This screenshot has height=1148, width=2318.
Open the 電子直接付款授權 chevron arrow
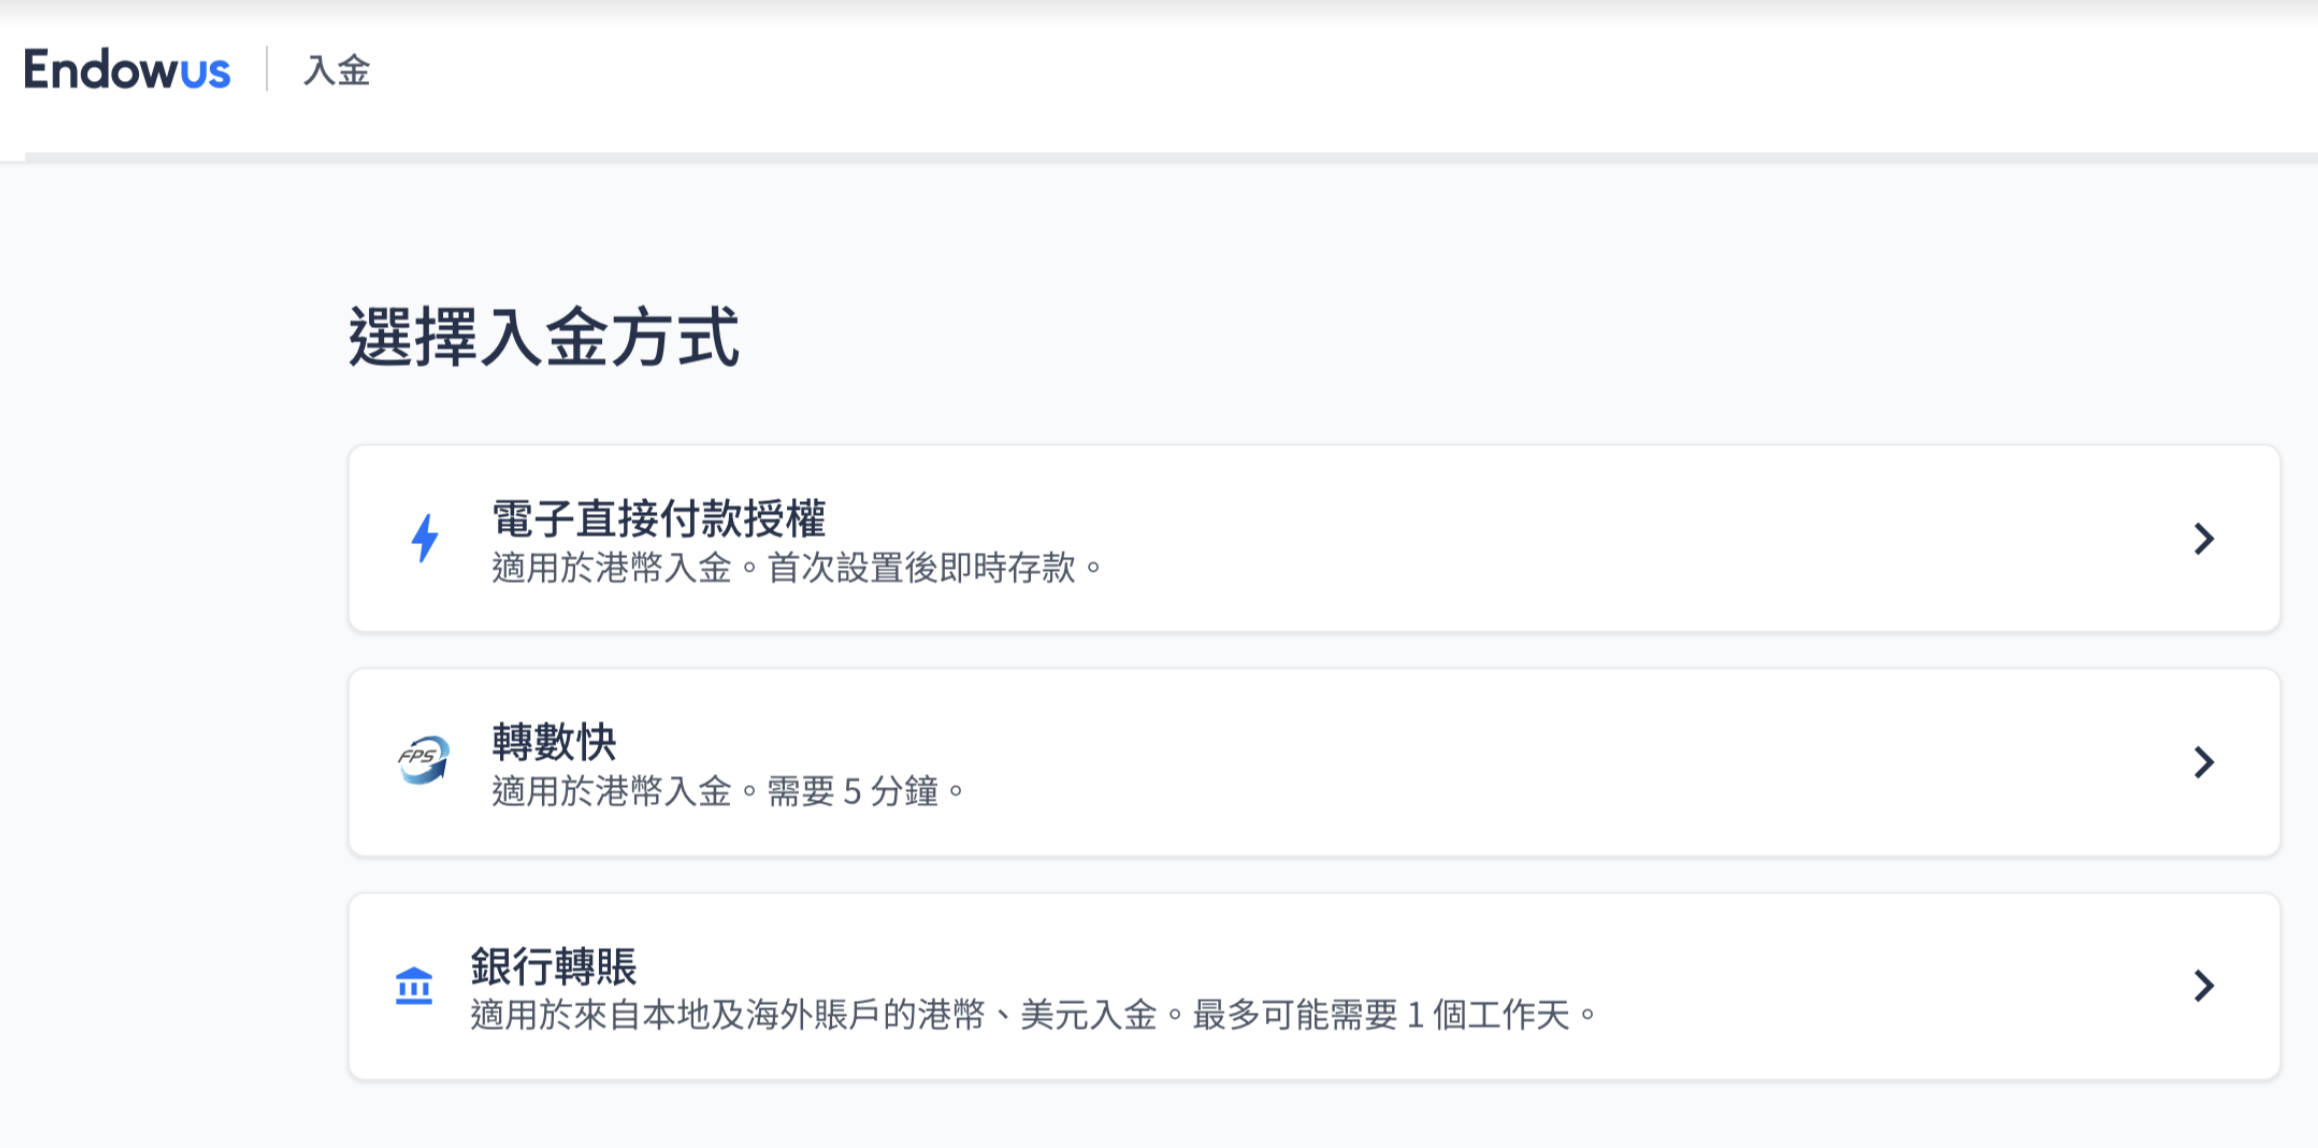pyautogui.click(x=2204, y=539)
